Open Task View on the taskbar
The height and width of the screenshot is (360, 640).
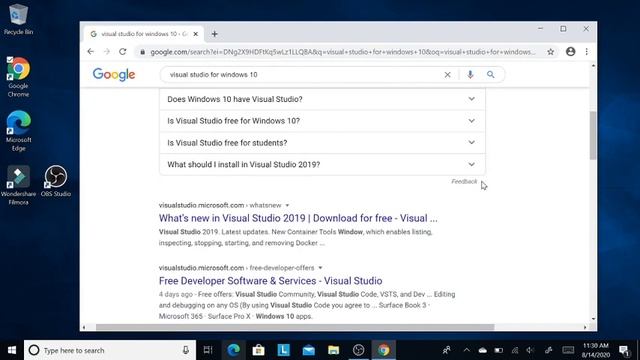tap(208, 350)
